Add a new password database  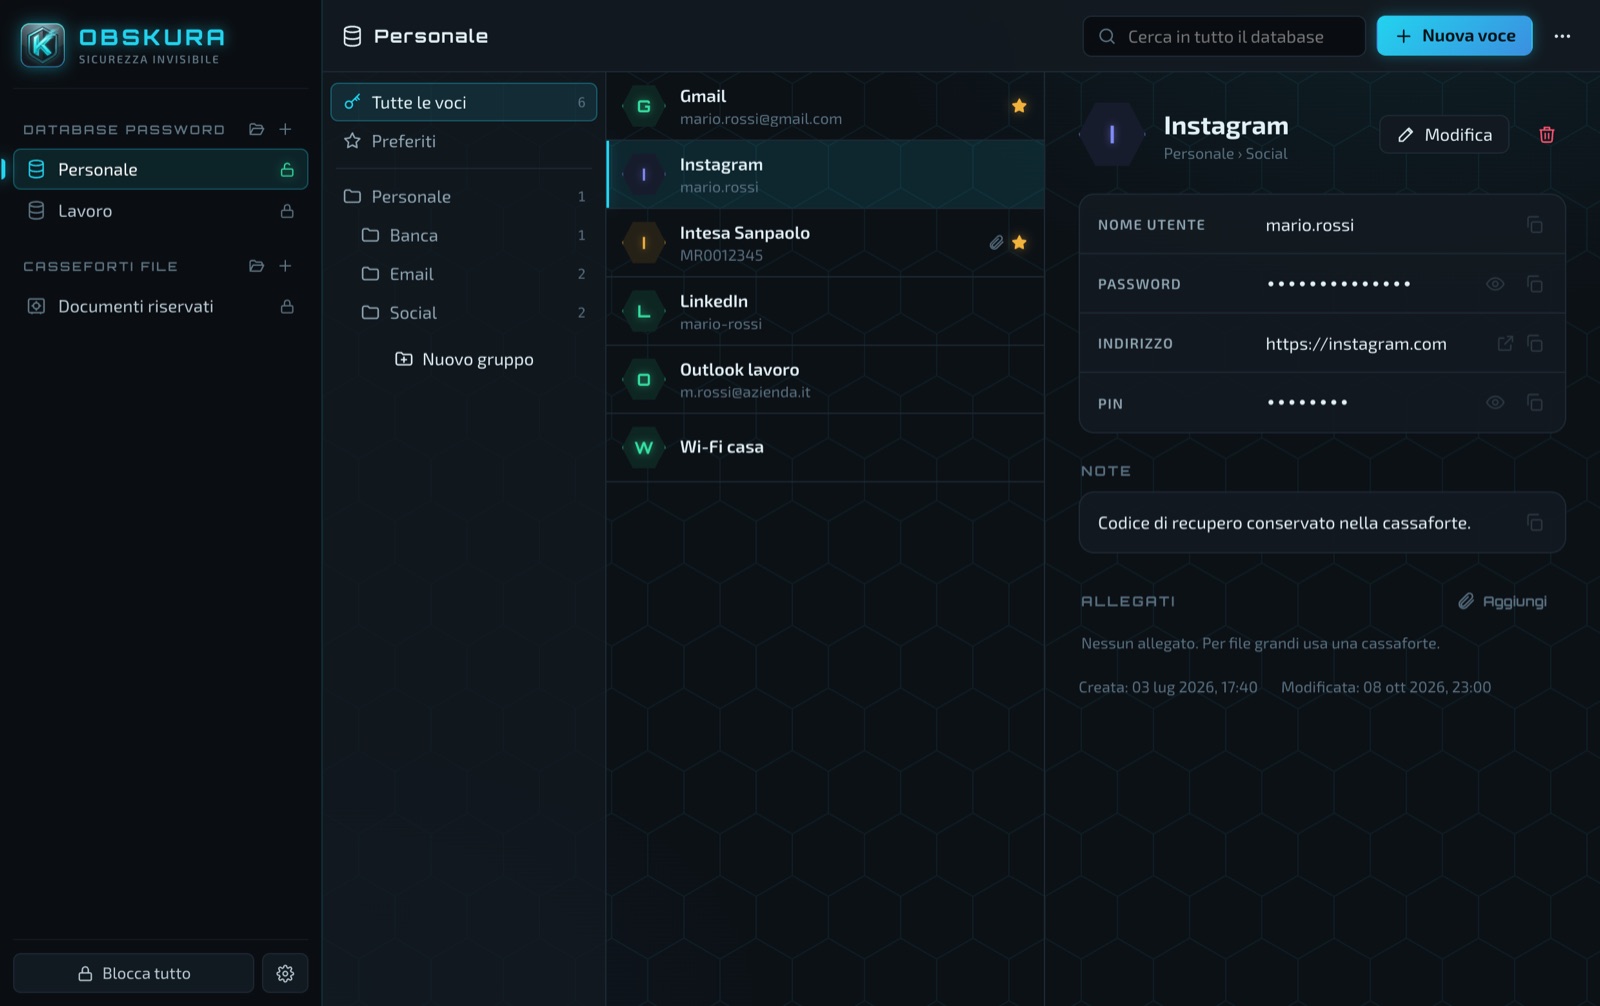(x=285, y=129)
